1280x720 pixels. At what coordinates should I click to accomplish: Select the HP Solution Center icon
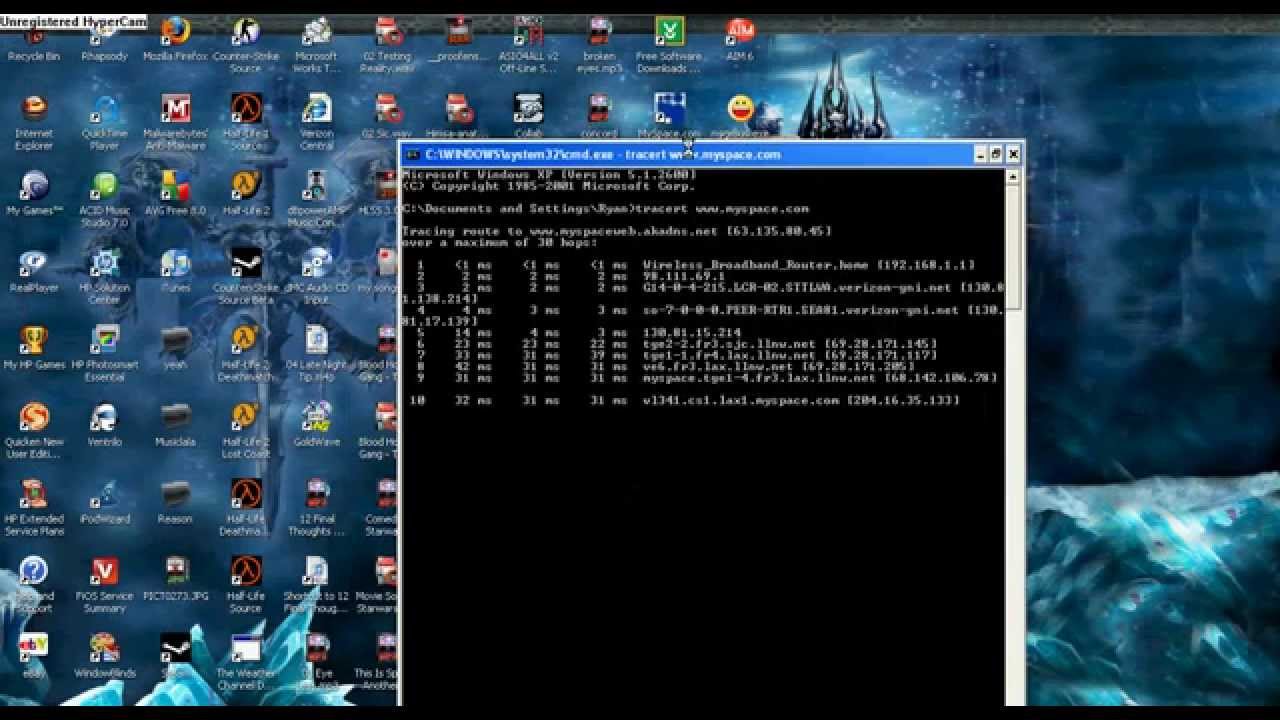pos(104,277)
